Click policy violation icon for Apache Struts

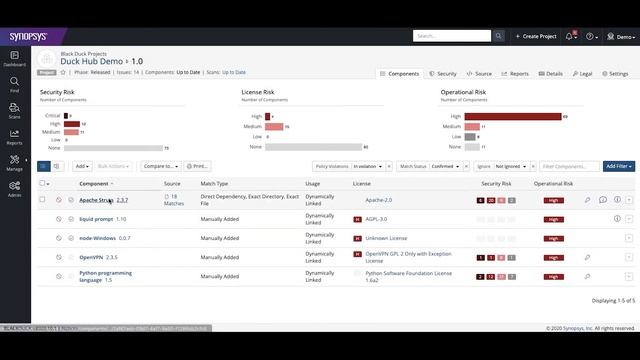[59, 200]
